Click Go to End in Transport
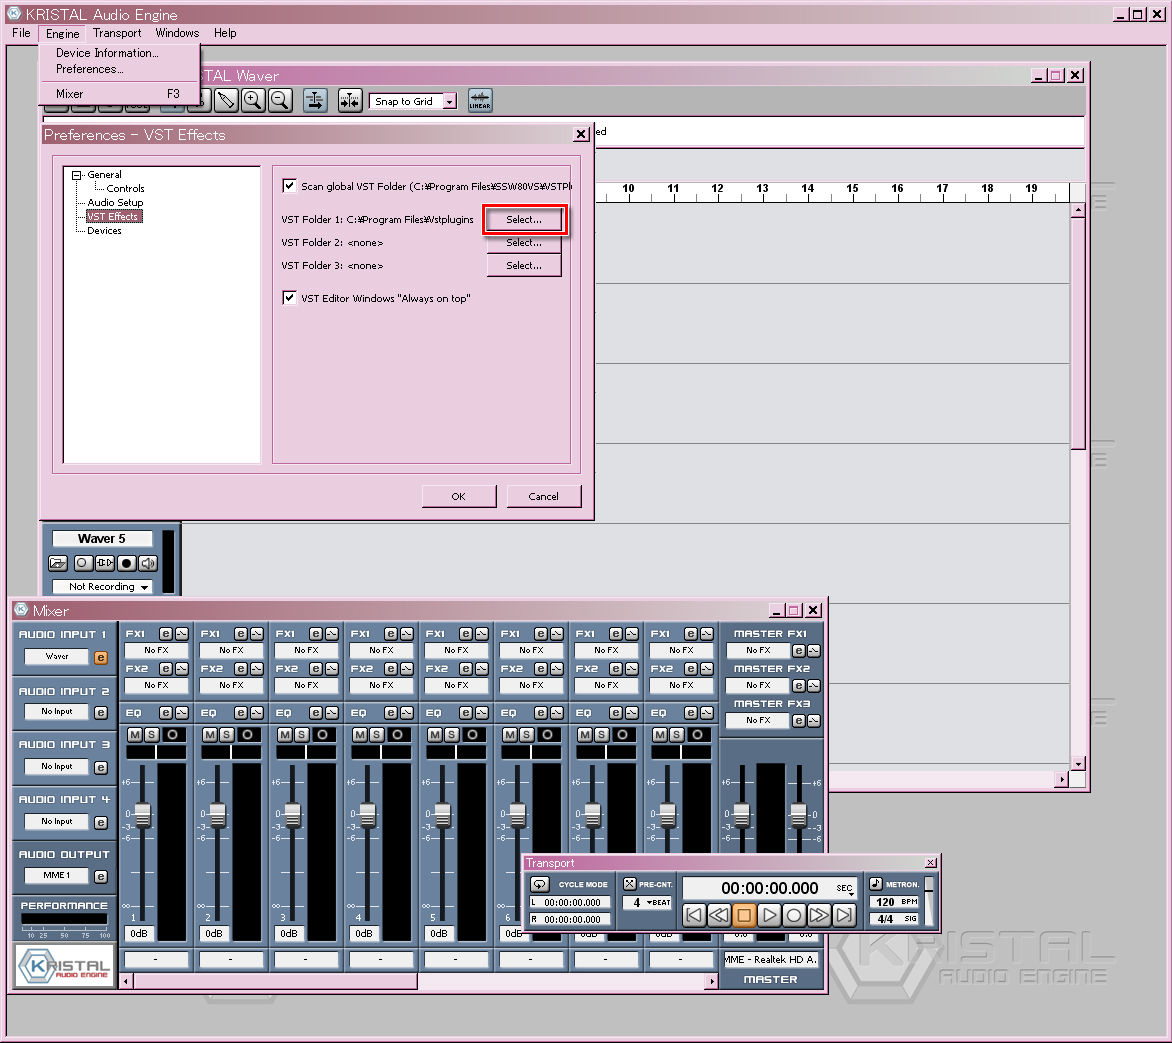 click(844, 914)
